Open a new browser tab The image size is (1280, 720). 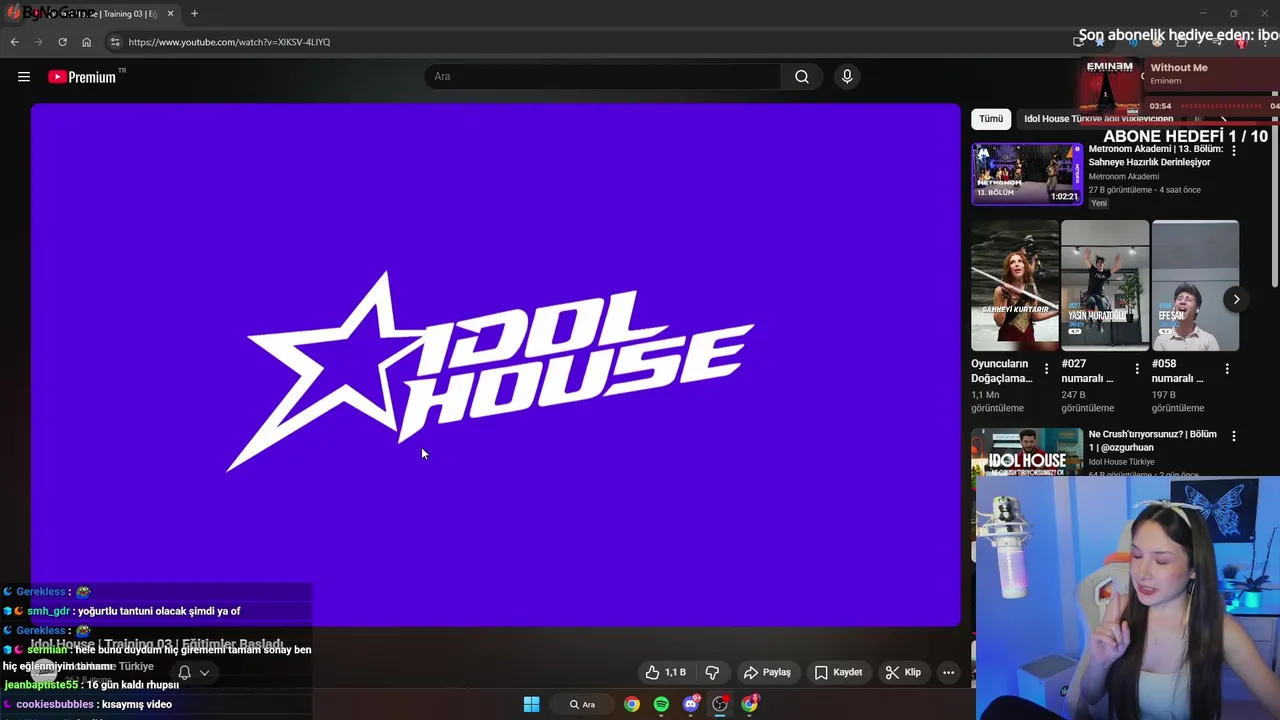pyautogui.click(x=194, y=14)
